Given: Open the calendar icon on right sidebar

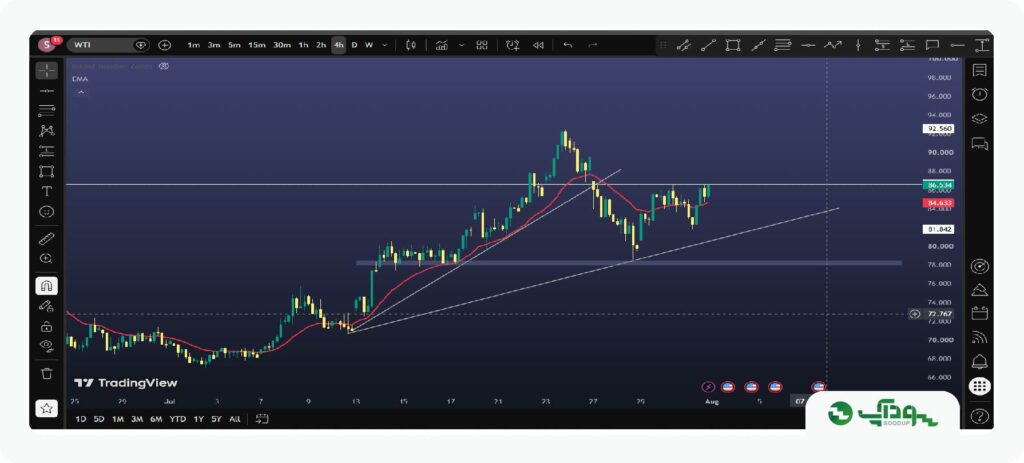Looking at the screenshot, I should coord(979,313).
